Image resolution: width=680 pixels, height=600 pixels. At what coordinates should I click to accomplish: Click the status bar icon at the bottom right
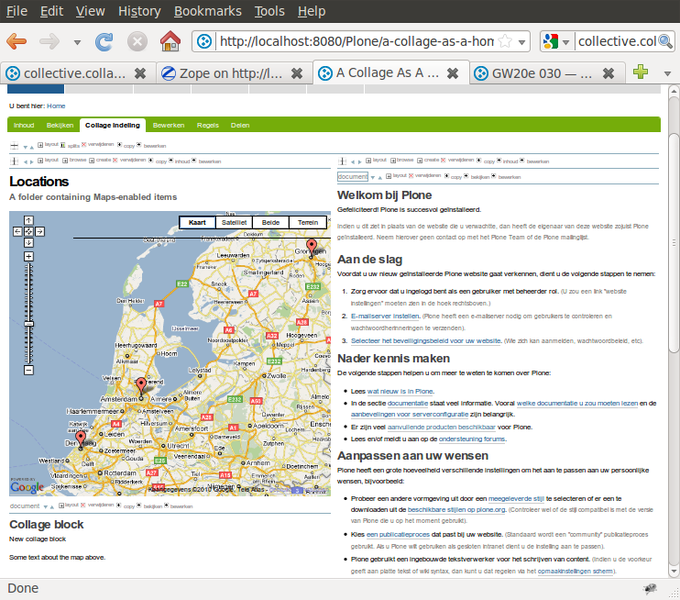coord(650,589)
